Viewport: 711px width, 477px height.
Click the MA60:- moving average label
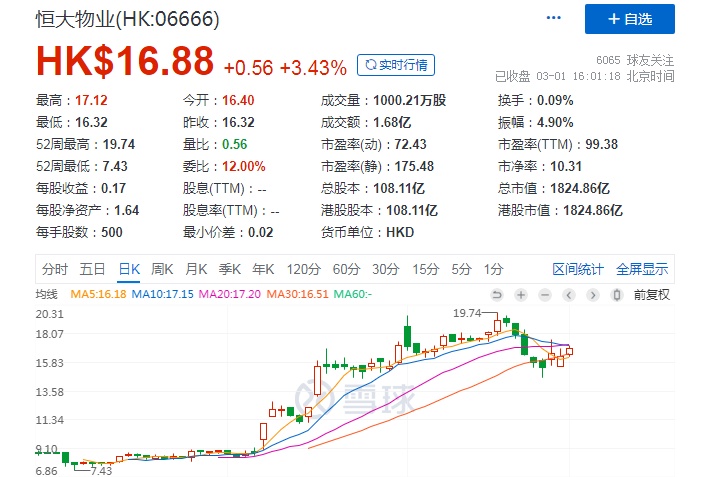353,294
